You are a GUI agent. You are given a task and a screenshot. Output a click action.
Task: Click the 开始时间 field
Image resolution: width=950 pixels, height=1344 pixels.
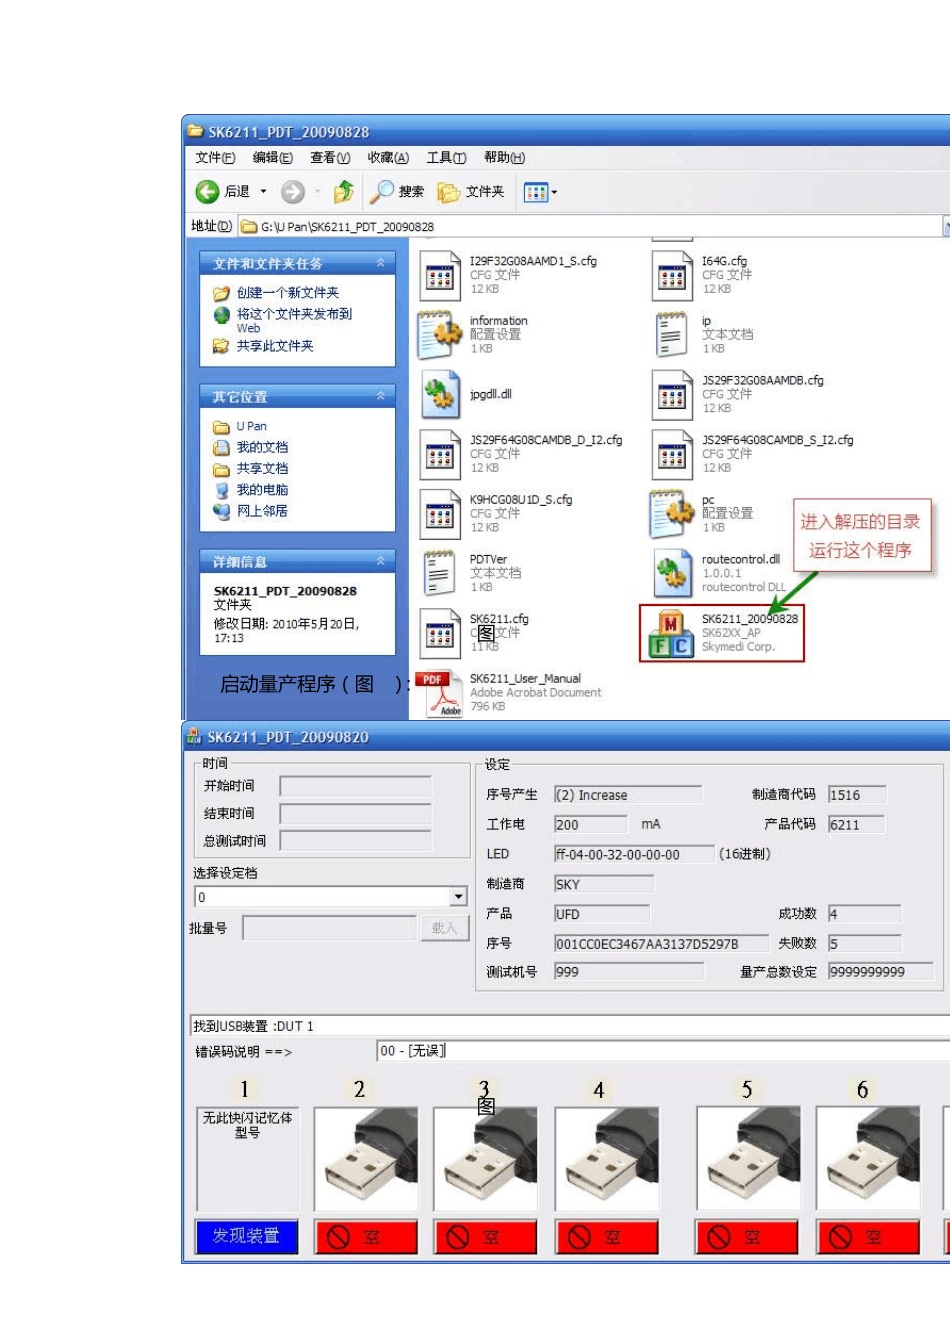point(356,786)
